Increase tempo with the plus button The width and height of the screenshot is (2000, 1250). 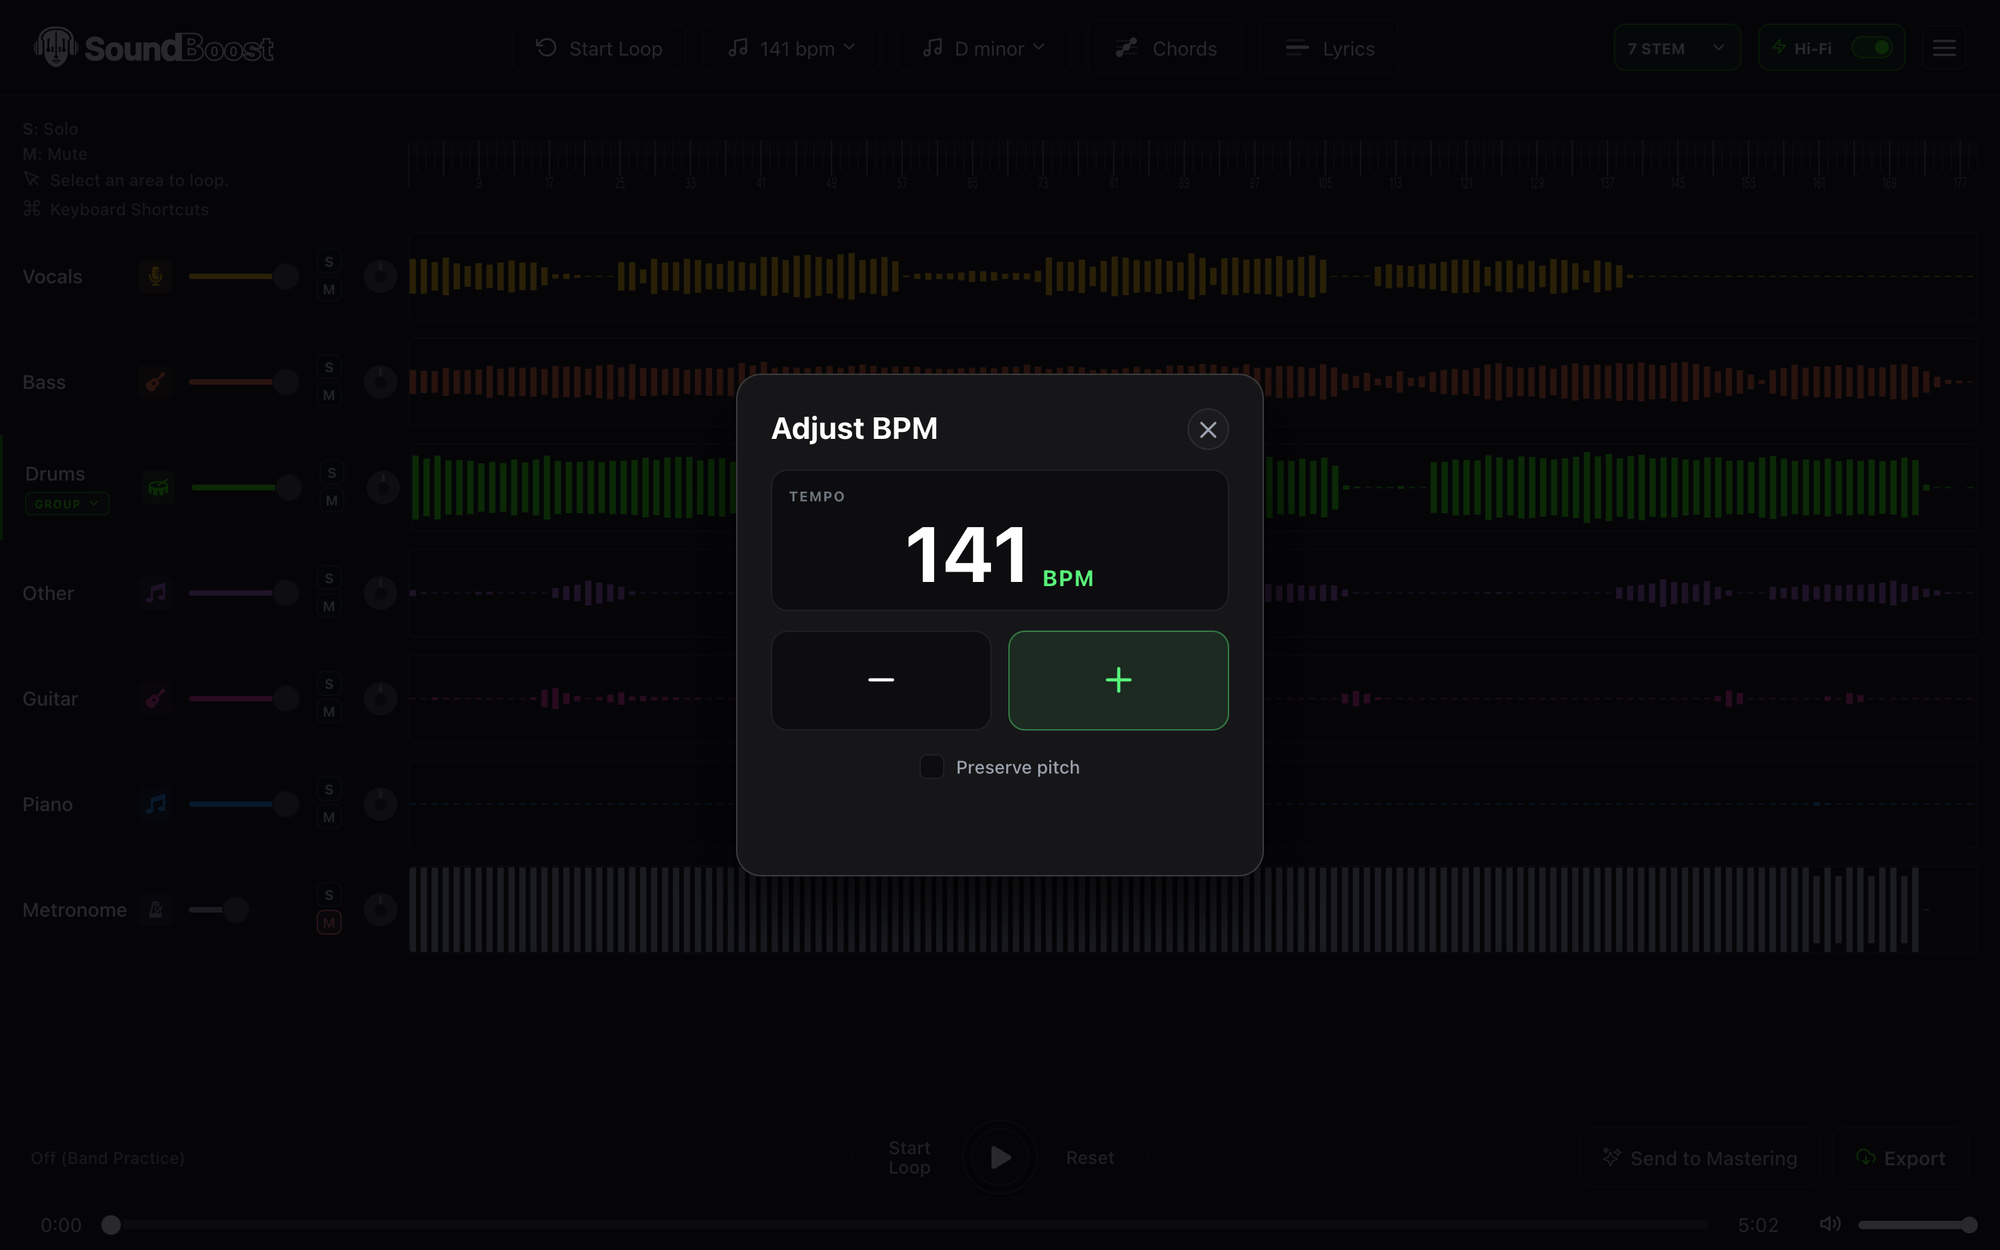1118,680
